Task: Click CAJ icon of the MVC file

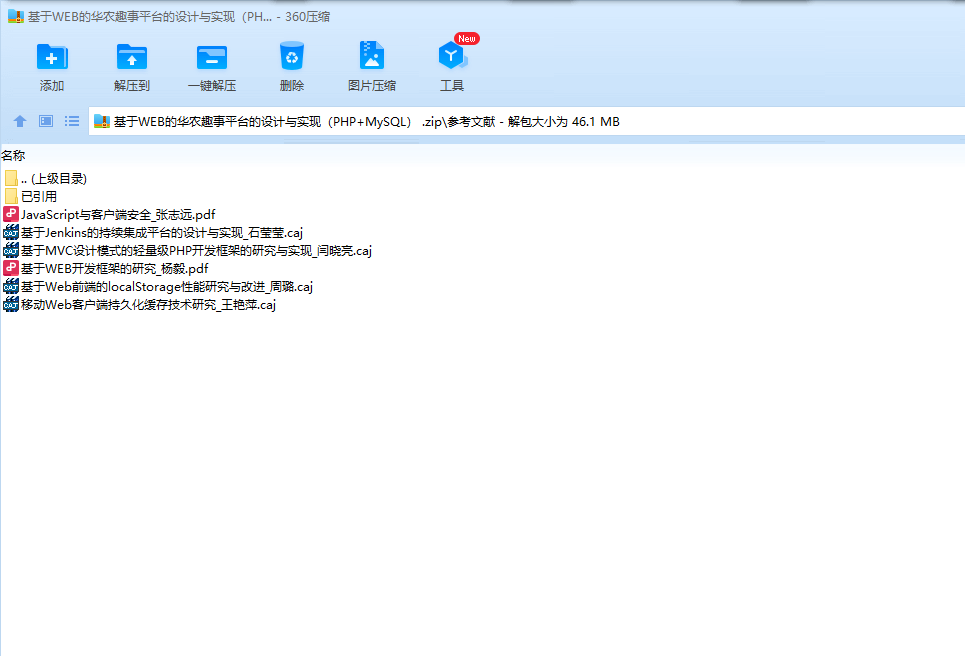Action: 10,250
